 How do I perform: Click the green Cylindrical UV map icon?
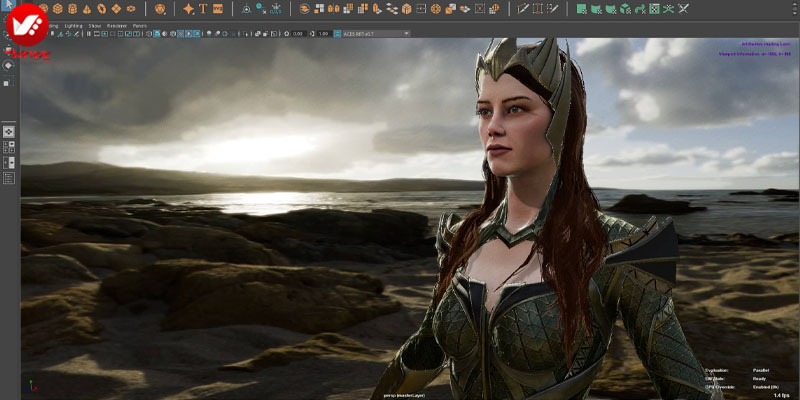[595, 9]
